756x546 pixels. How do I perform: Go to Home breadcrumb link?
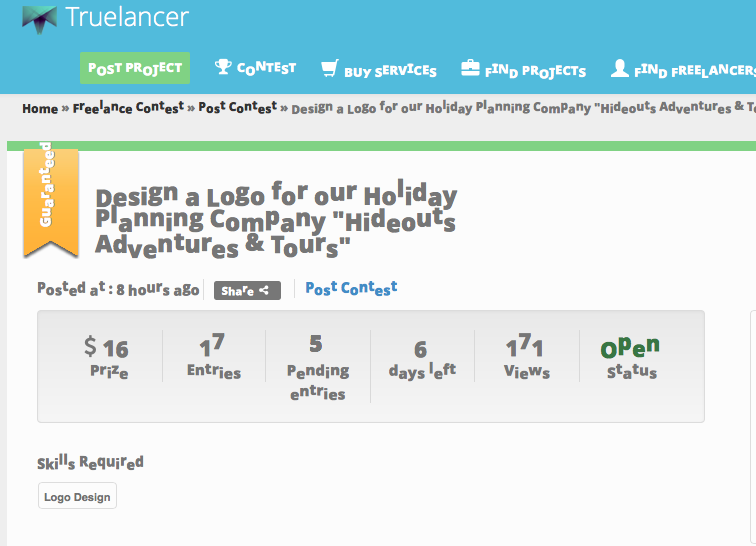point(40,109)
